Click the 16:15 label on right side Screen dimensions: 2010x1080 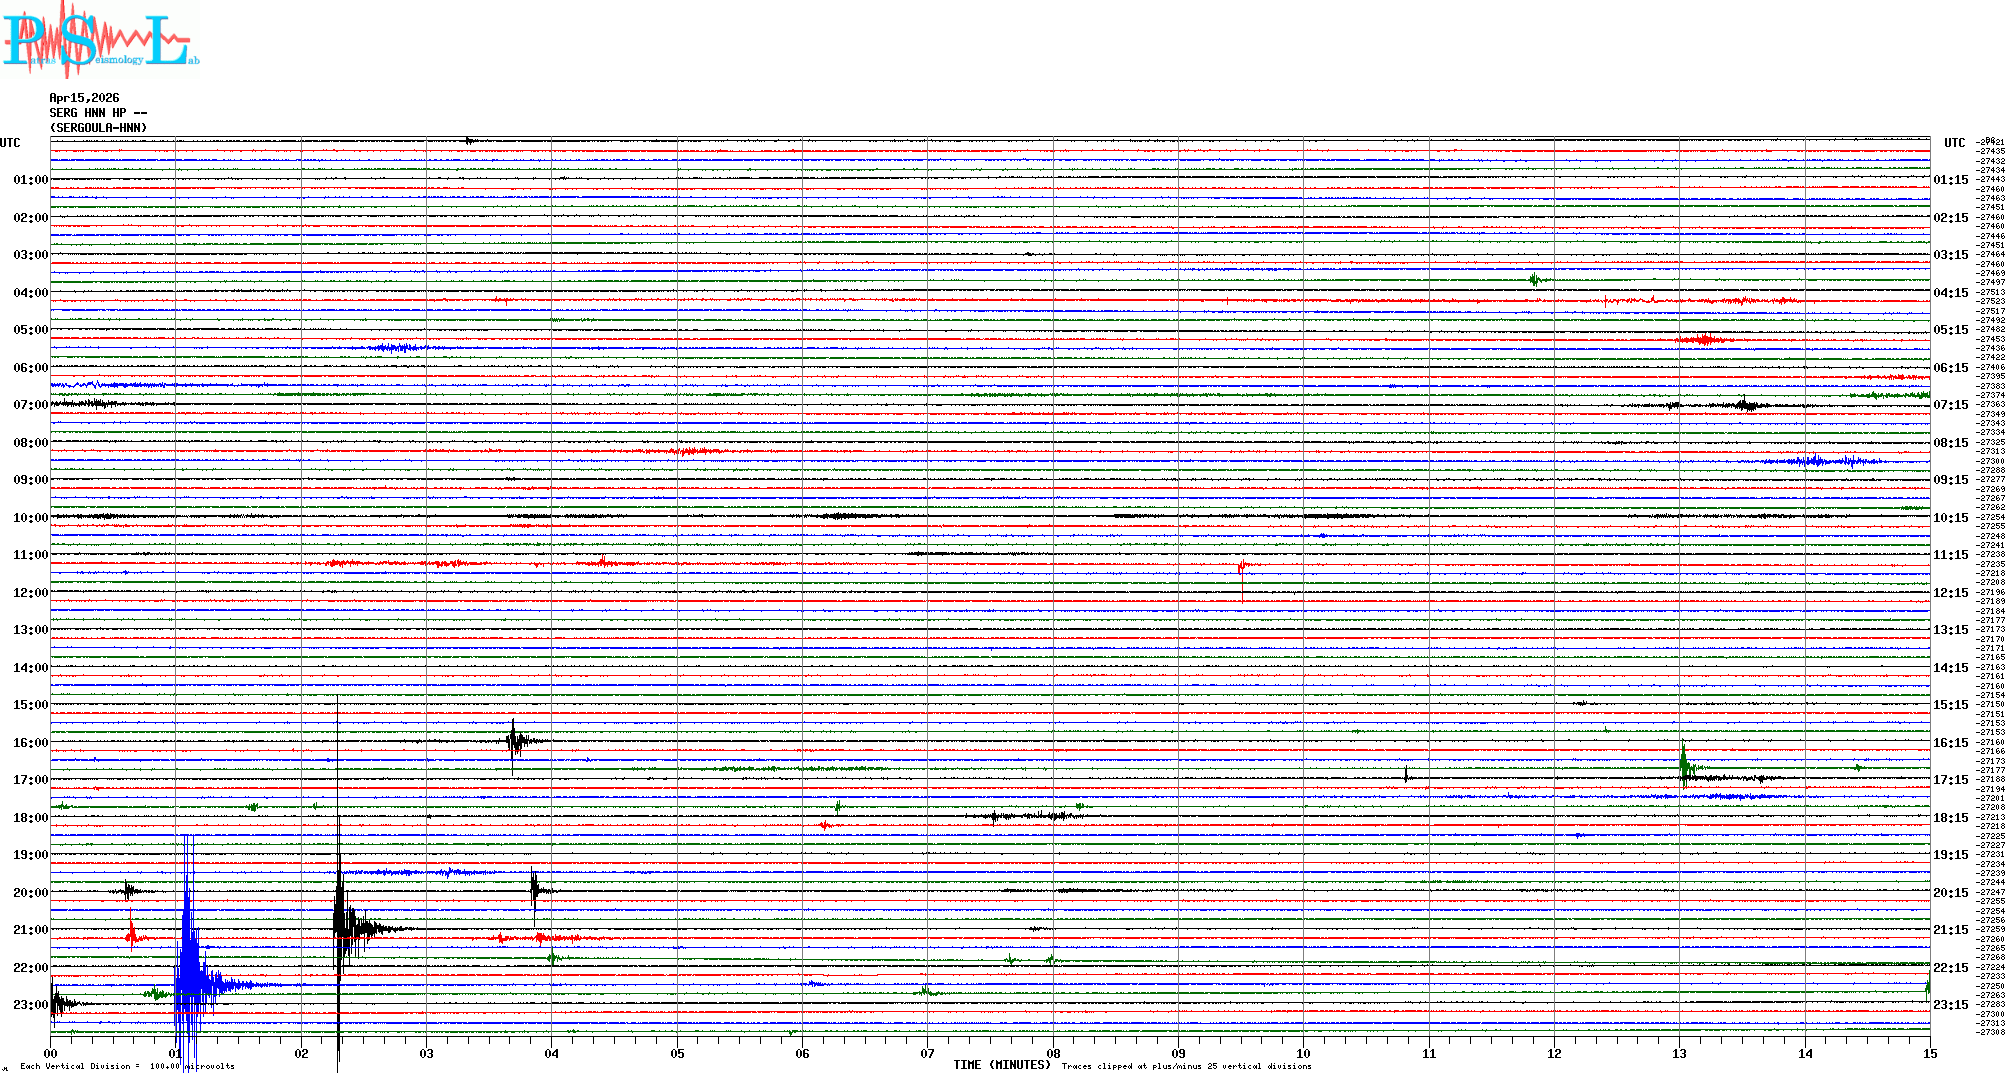(1950, 743)
